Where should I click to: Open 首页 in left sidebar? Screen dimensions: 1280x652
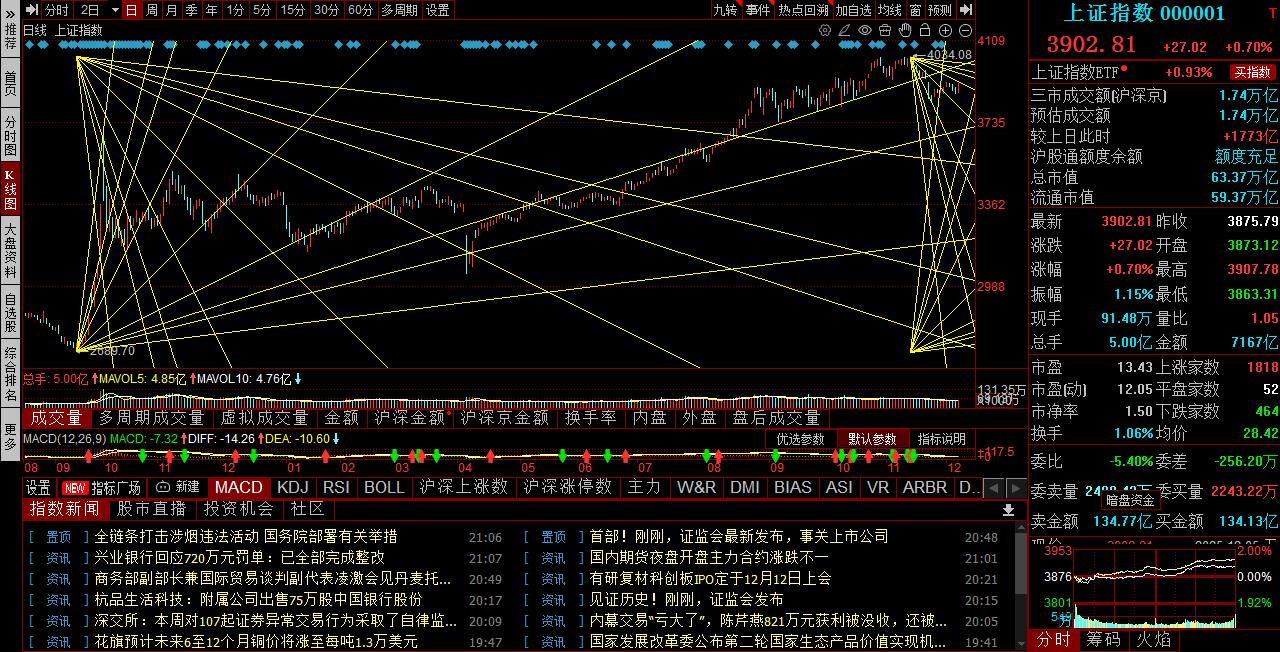point(10,82)
